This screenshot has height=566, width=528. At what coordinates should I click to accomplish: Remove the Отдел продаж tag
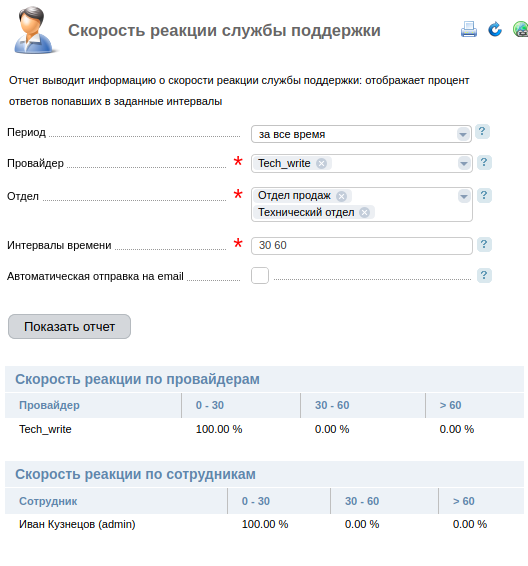341,196
